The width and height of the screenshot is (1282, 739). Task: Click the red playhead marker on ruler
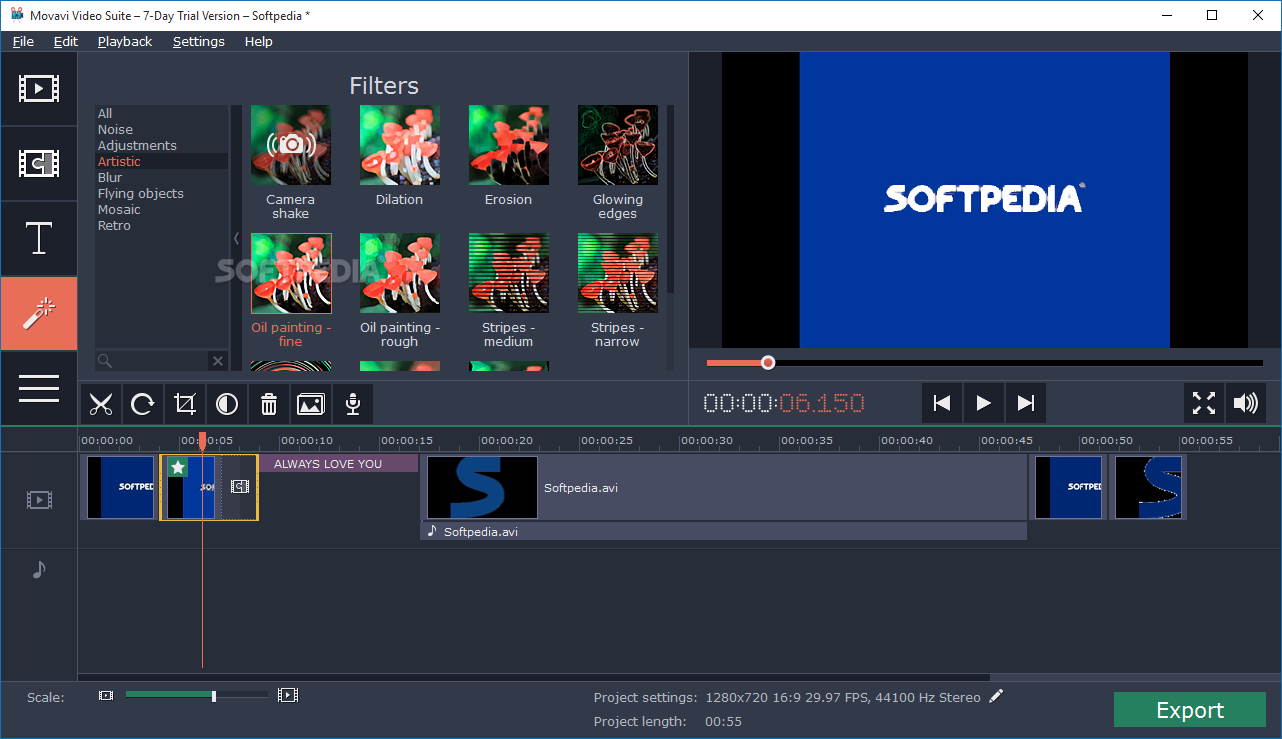click(202, 441)
